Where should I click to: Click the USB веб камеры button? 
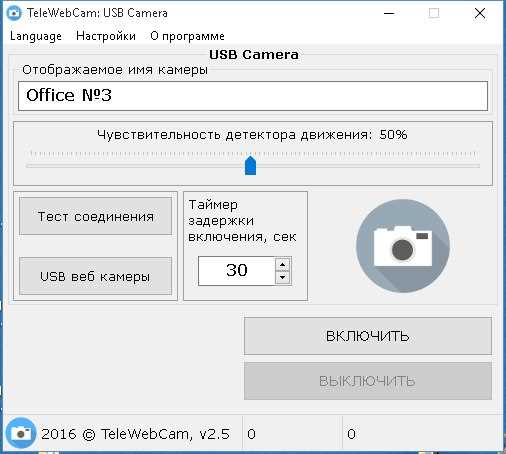click(96, 276)
